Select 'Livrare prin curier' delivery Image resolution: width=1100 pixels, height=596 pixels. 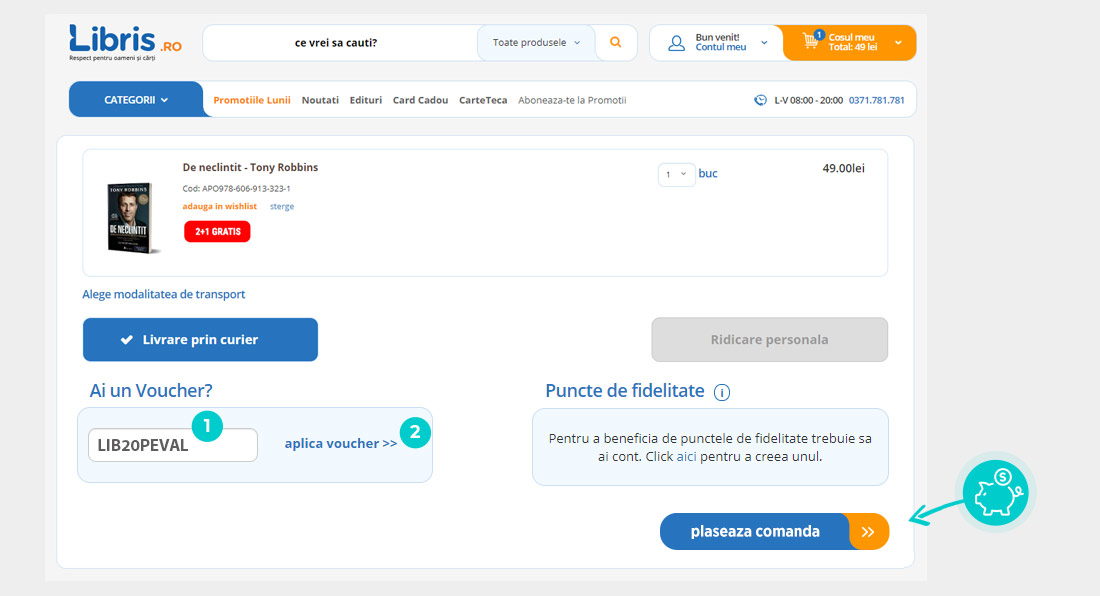click(201, 339)
